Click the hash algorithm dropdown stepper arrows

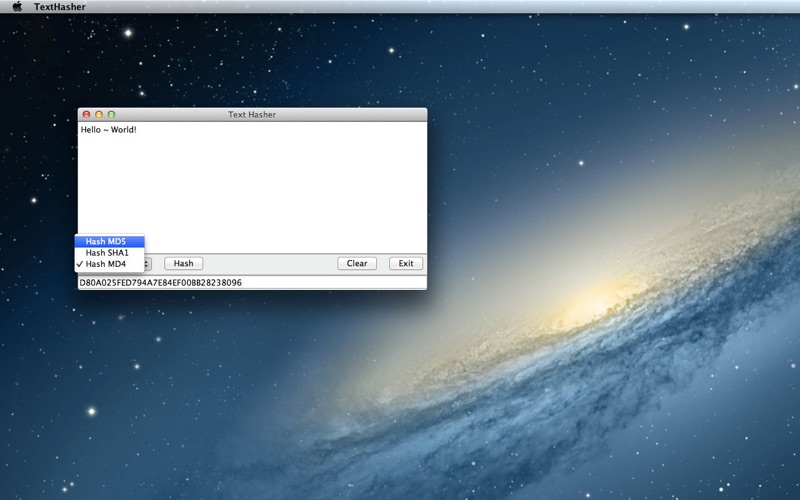pos(147,263)
